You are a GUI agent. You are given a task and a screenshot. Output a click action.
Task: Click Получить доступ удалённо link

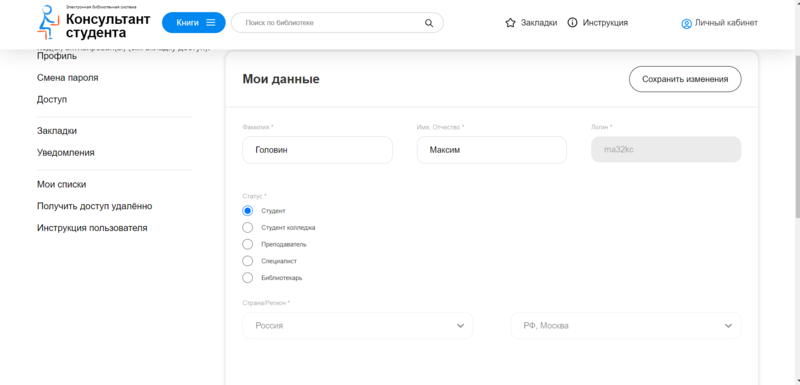(94, 206)
